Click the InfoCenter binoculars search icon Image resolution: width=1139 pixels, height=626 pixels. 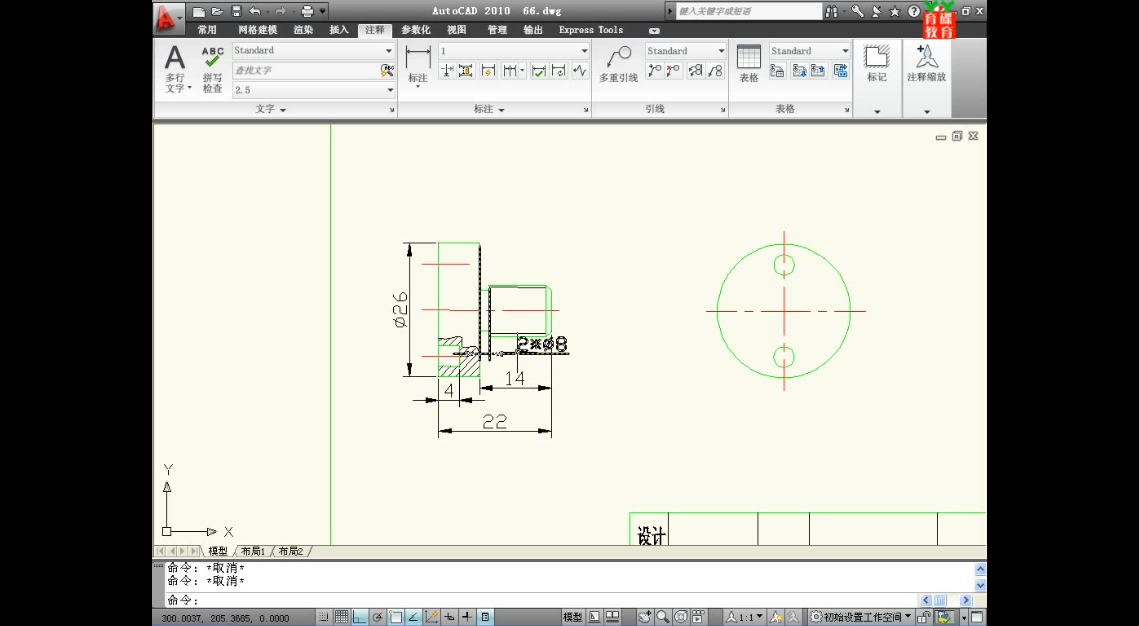pyautogui.click(x=832, y=12)
